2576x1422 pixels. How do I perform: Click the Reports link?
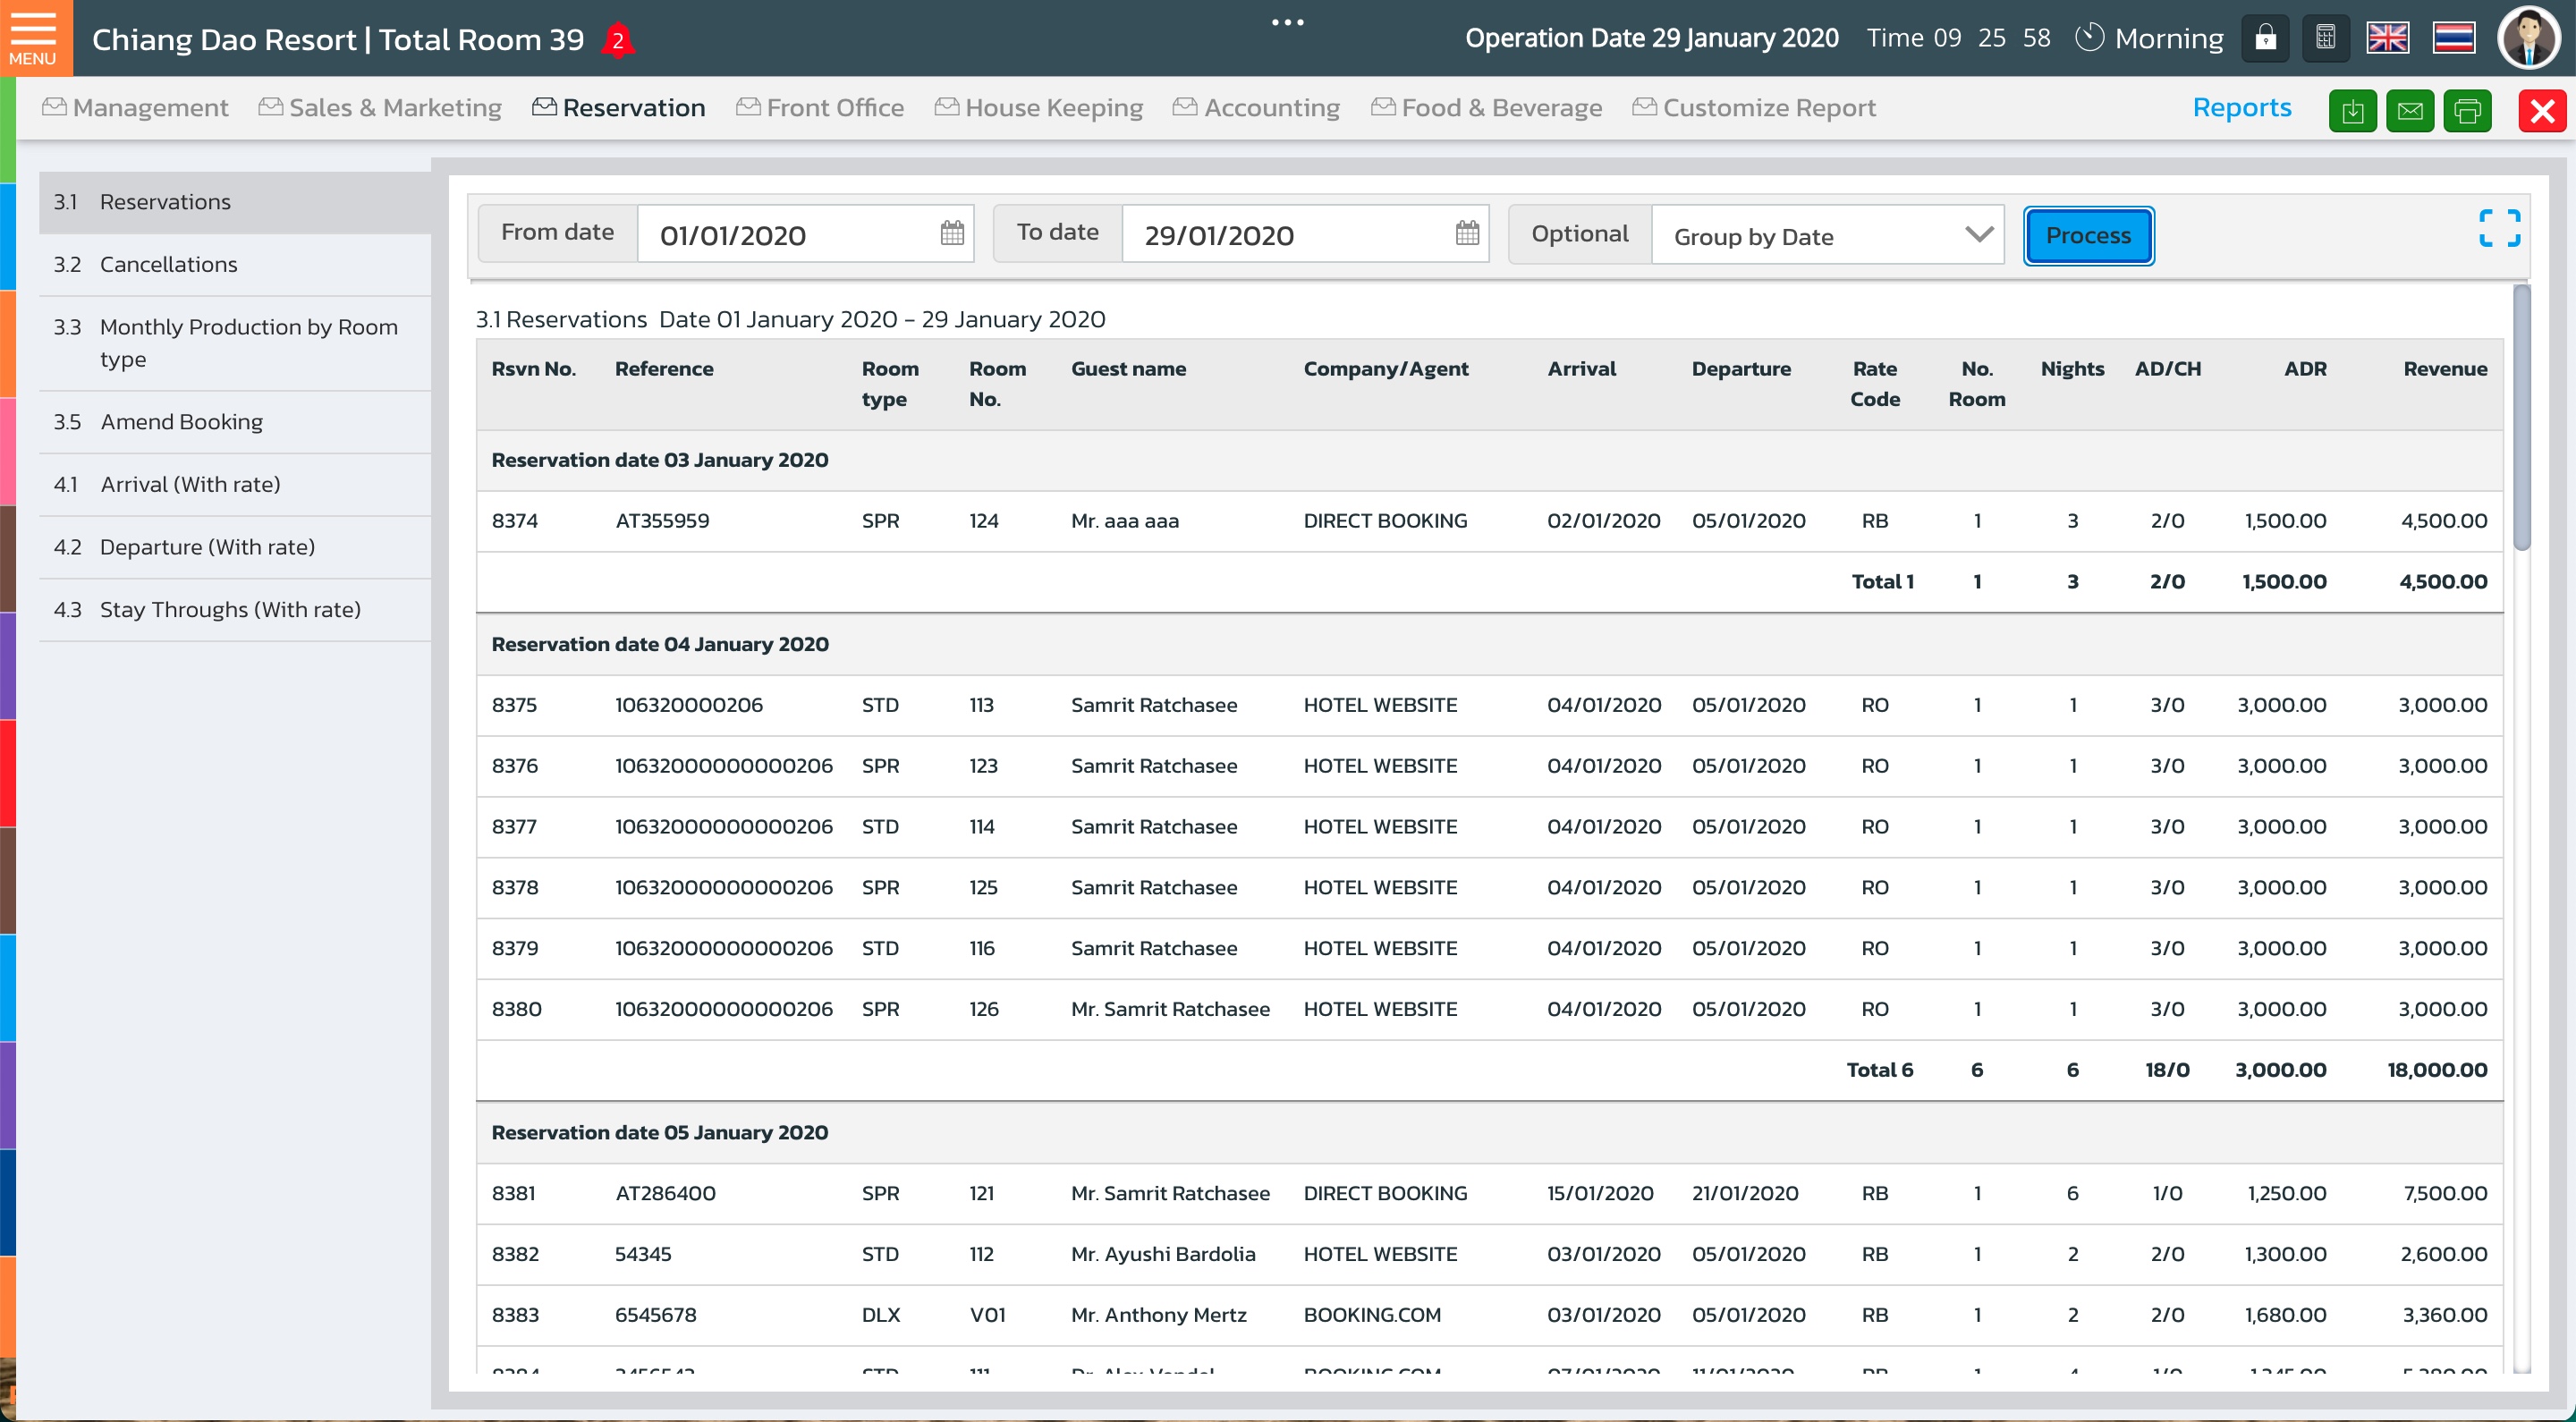[x=2241, y=108]
